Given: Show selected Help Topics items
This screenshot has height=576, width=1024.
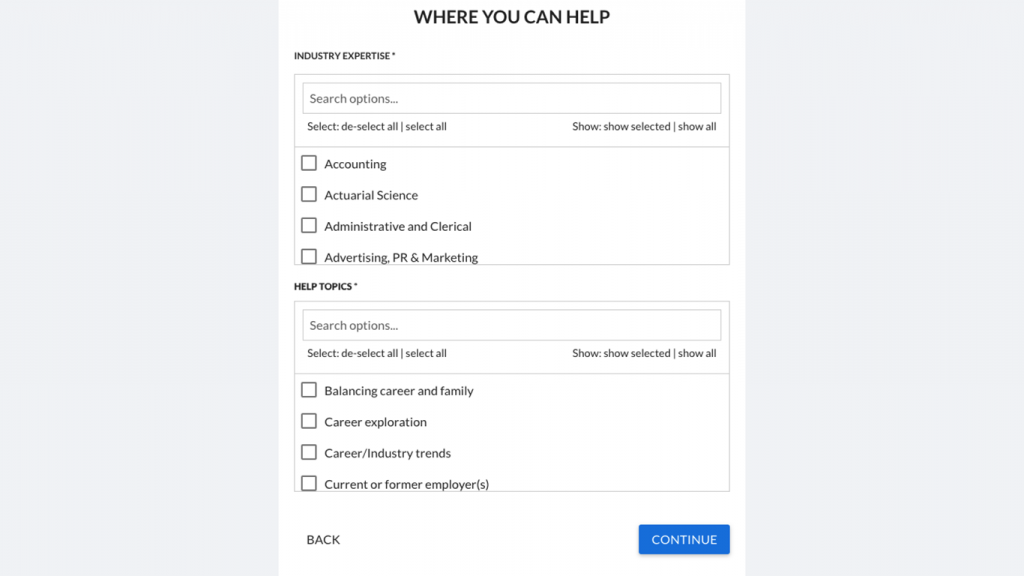Looking at the screenshot, I should point(637,353).
